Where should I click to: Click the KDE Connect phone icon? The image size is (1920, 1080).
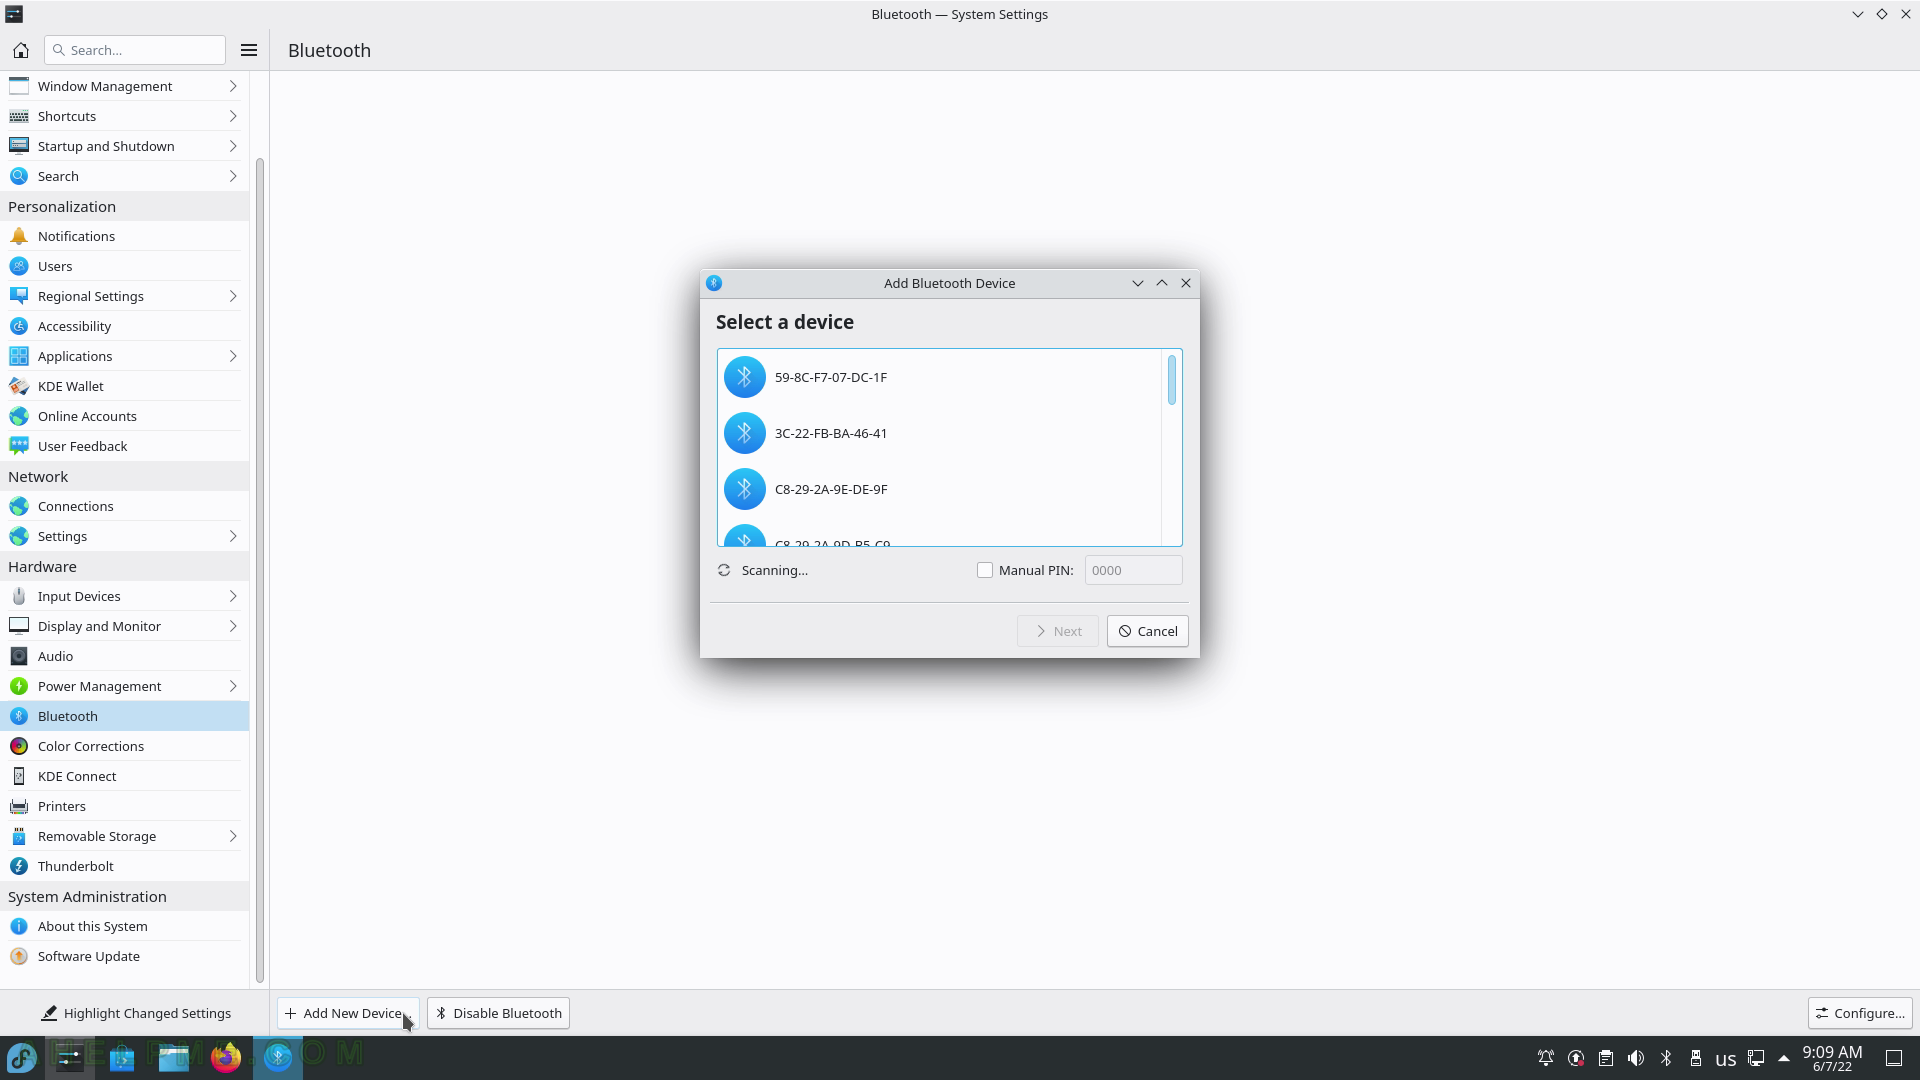coord(19,776)
